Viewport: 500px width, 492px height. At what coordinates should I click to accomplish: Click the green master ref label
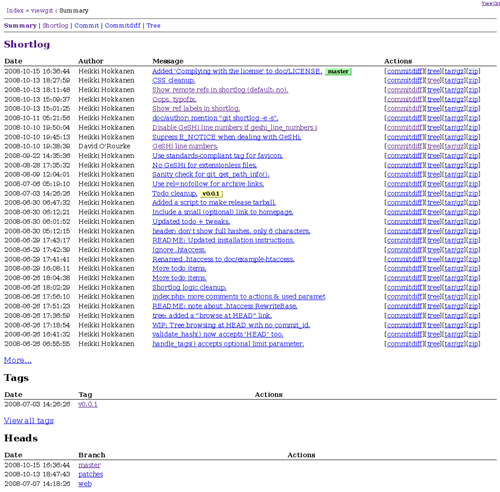click(x=338, y=72)
